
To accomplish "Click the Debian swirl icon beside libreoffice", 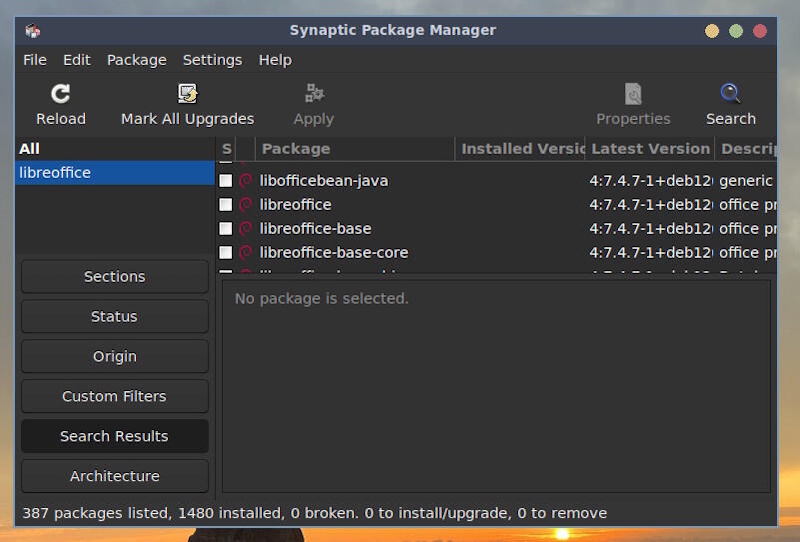I will (x=245, y=204).
